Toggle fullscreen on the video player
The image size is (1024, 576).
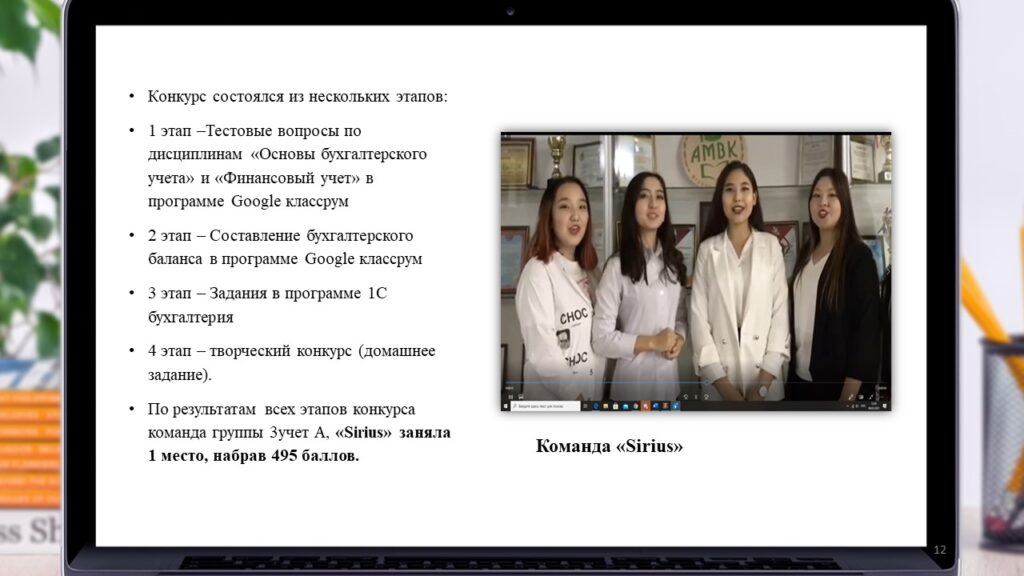pos(872,396)
